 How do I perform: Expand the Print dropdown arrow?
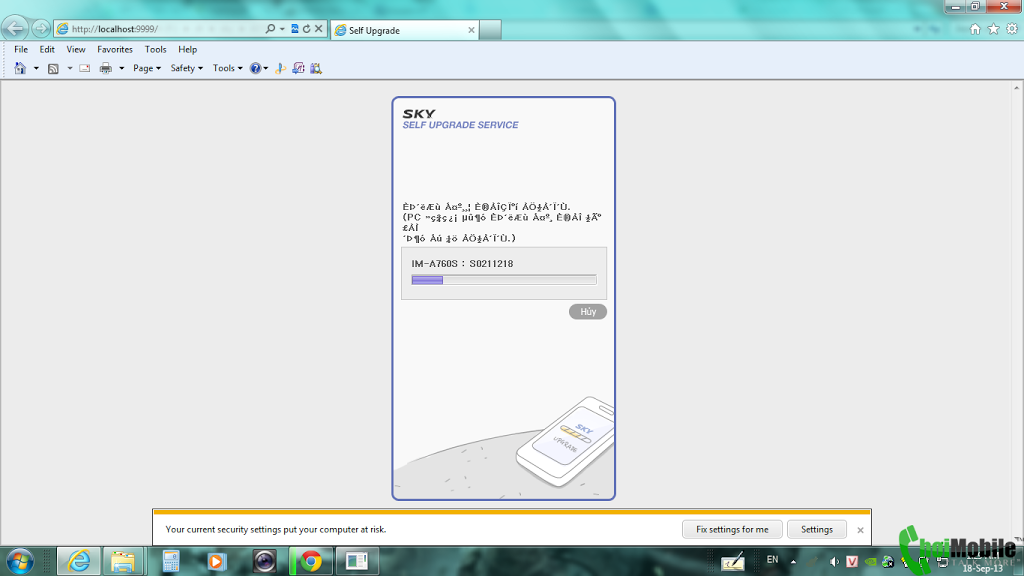(x=121, y=68)
